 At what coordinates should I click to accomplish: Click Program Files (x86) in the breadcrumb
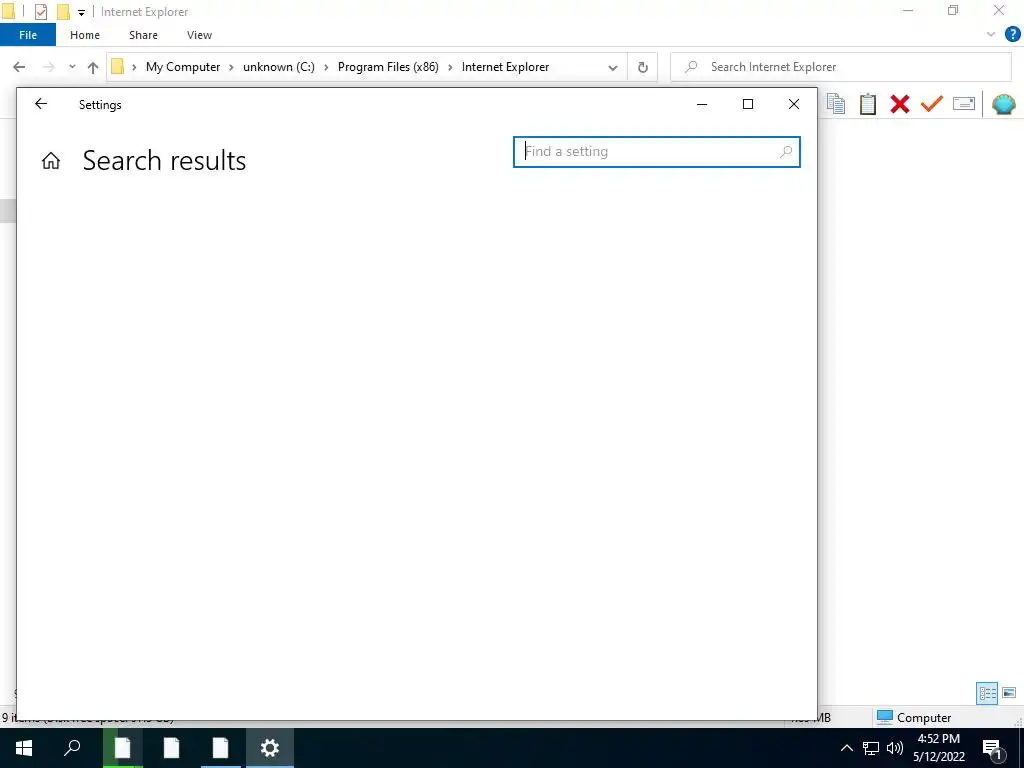tap(388, 67)
